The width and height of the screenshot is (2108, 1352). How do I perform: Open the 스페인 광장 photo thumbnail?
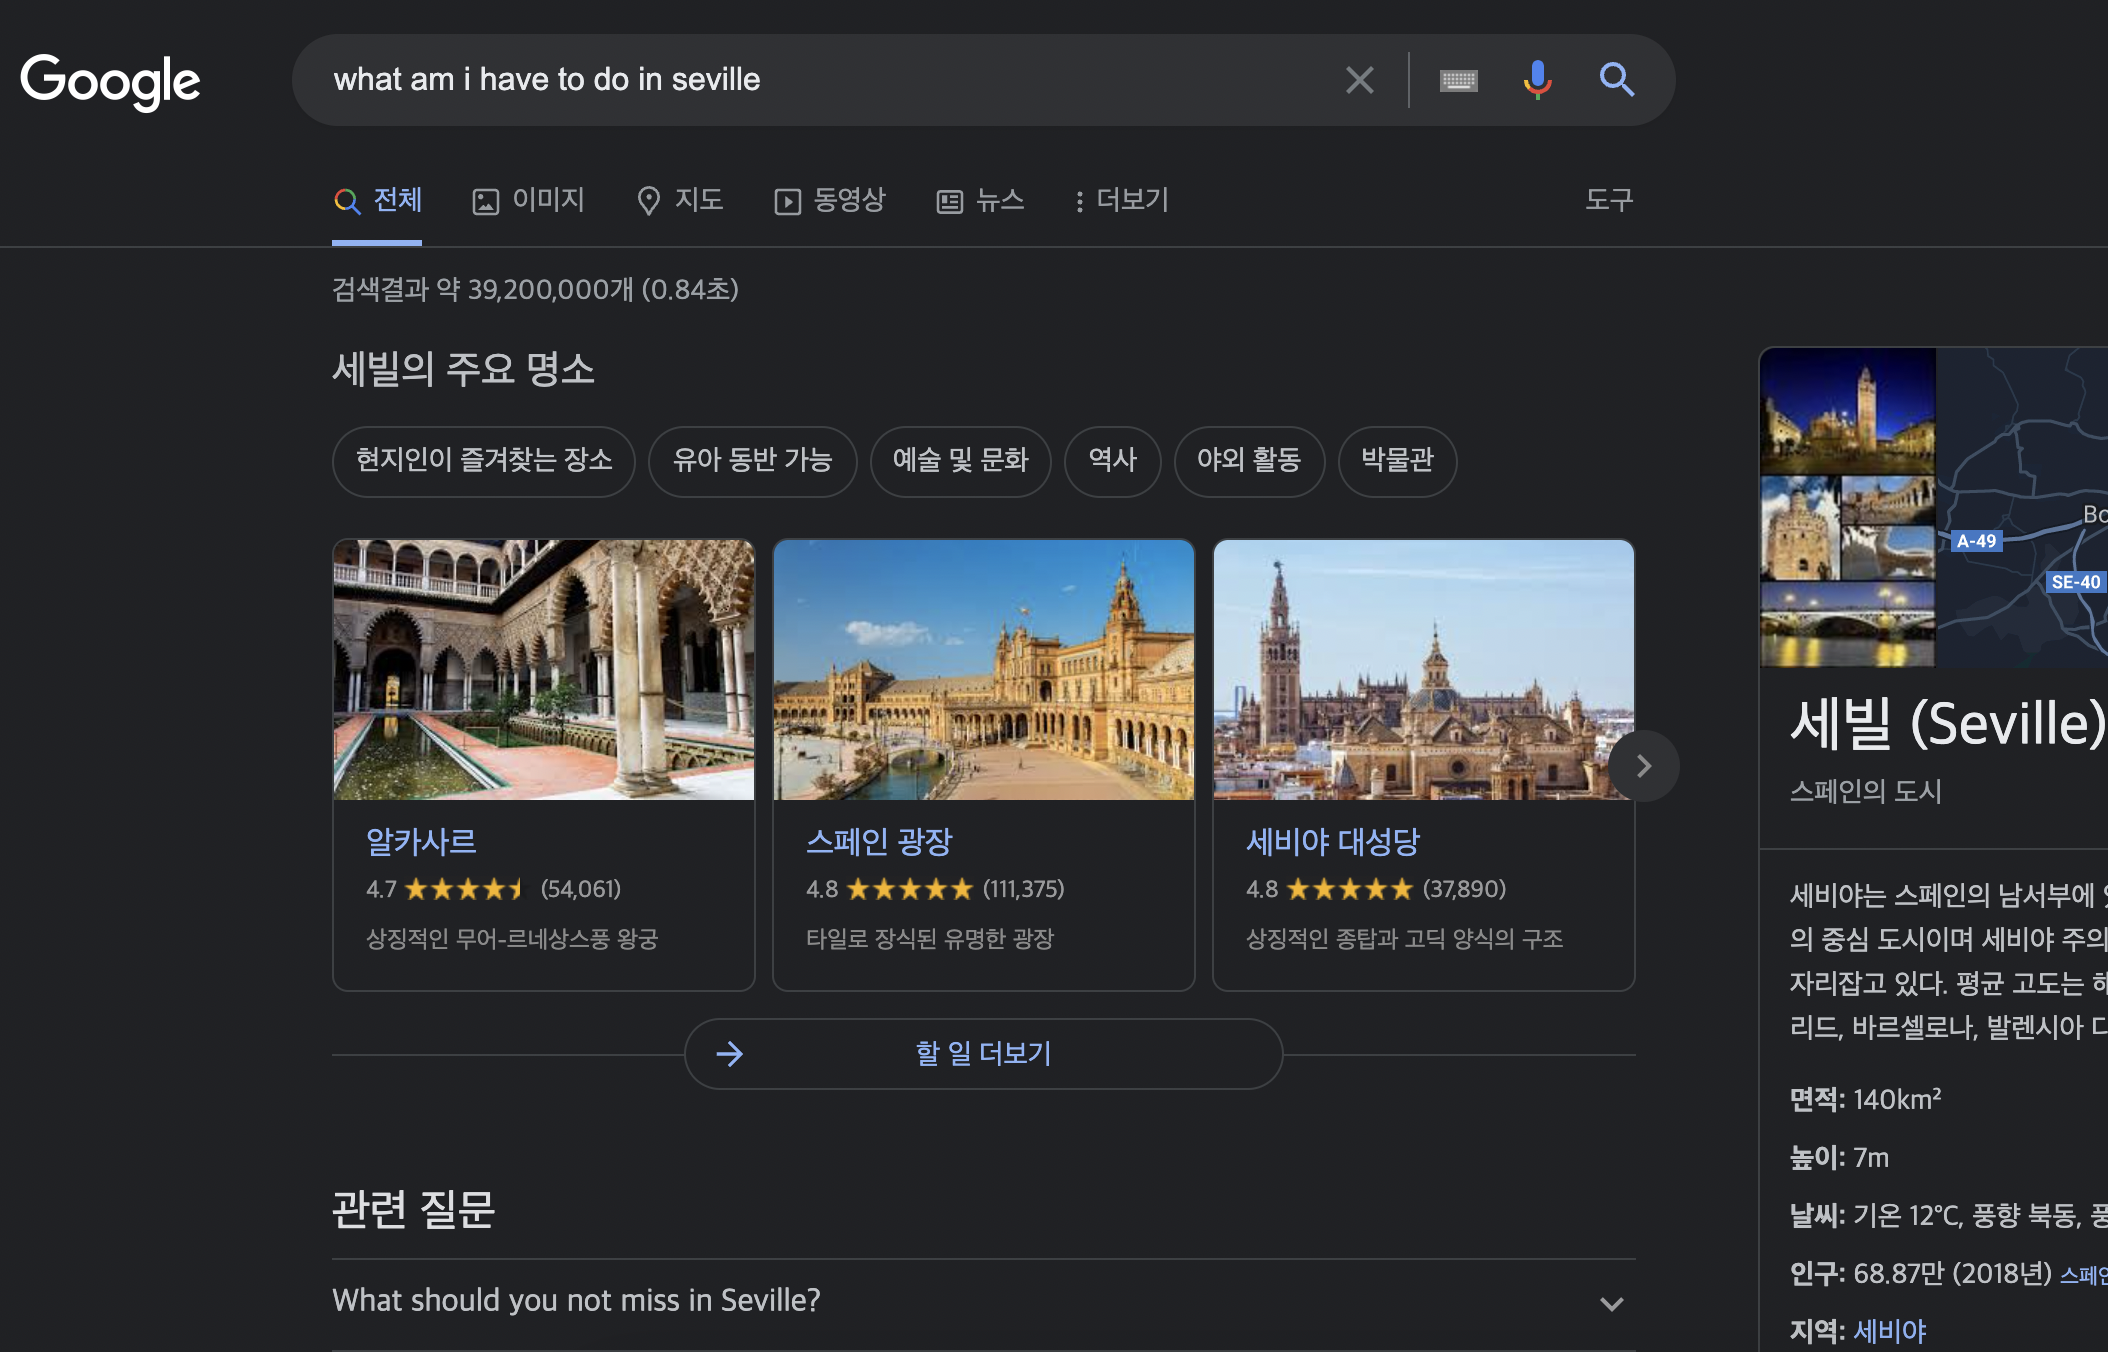point(984,669)
